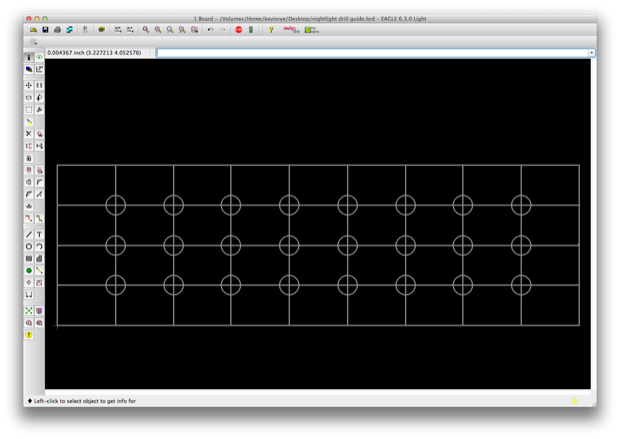Redraw the screen
This screenshot has width=620, height=439.
182,30
